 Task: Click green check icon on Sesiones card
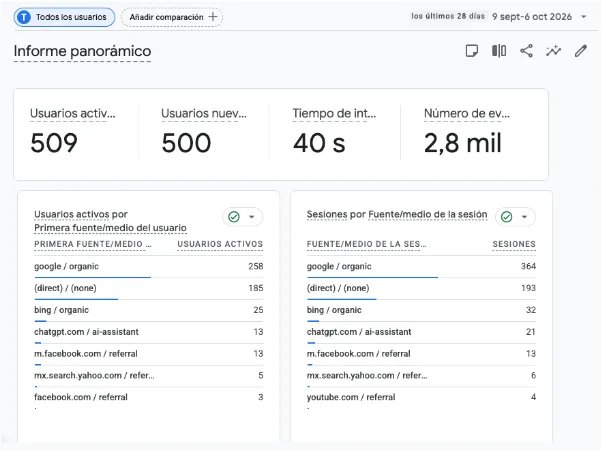point(507,217)
